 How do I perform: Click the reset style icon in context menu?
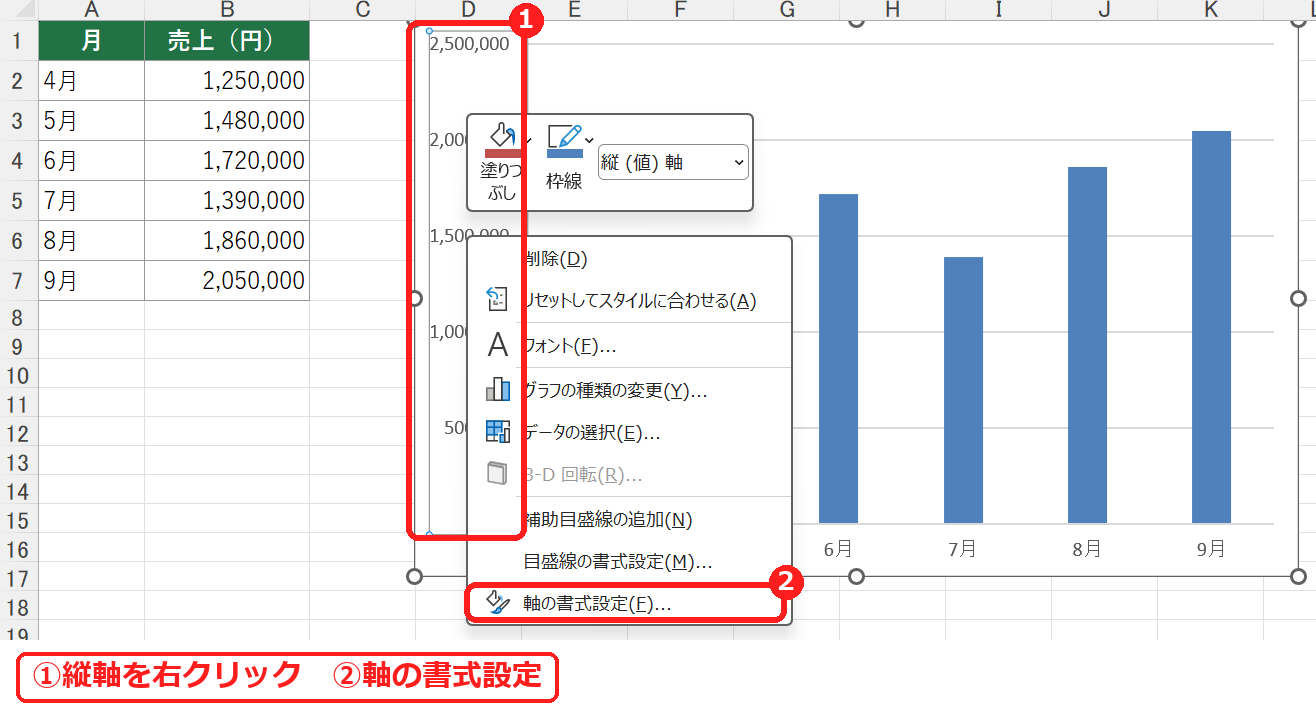point(497,299)
